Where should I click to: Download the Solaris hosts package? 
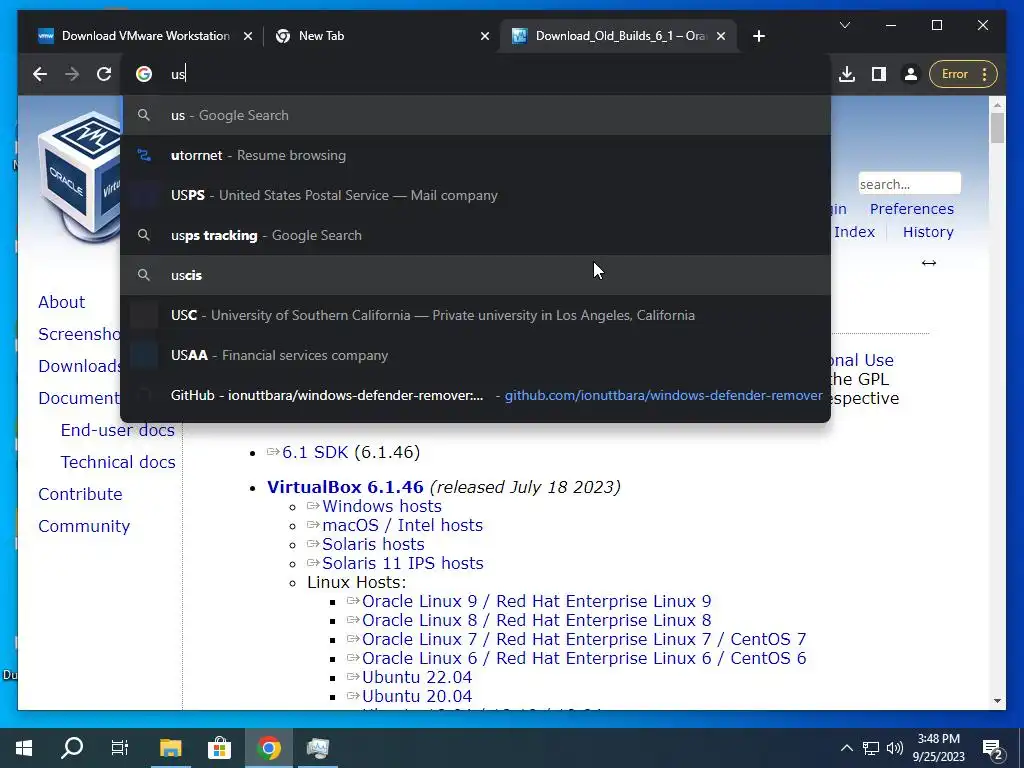373,544
